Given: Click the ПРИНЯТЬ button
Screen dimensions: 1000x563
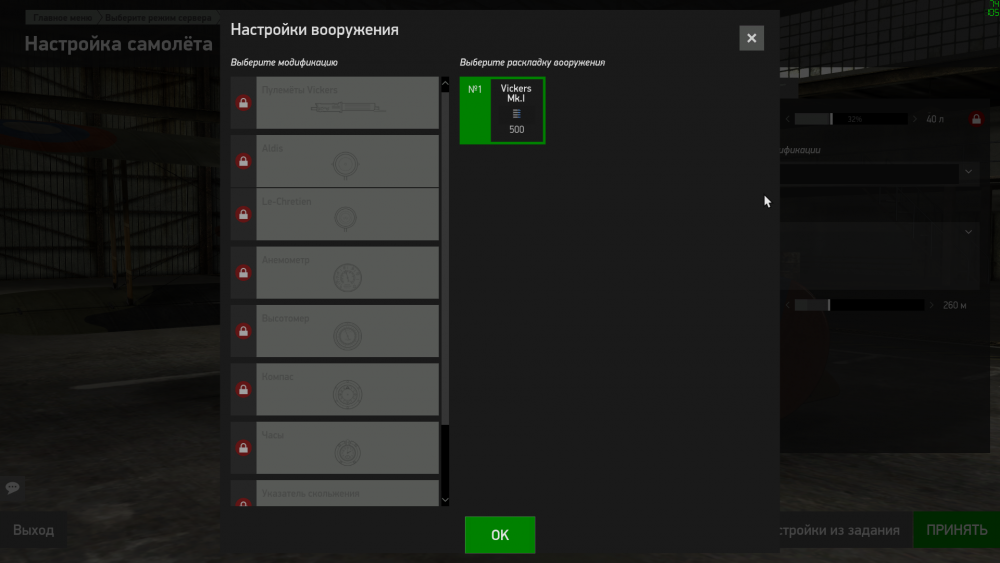Looking at the screenshot, I should point(957,530).
